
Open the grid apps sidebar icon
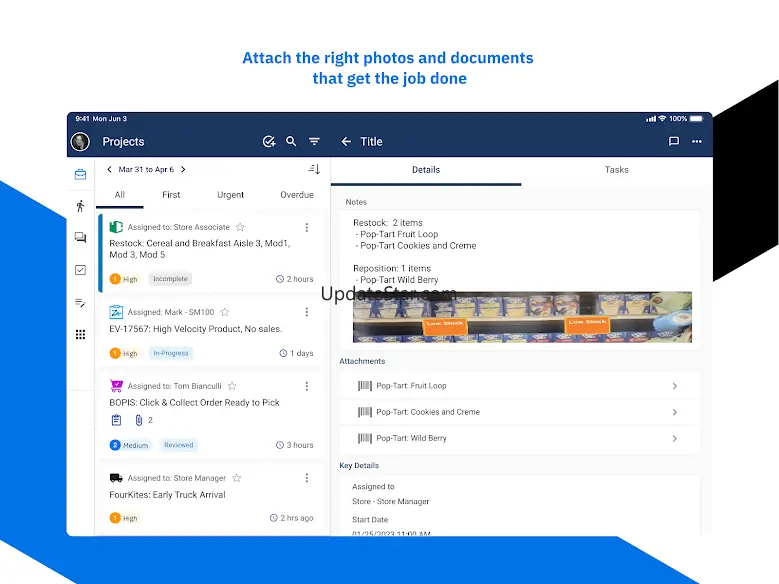[x=80, y=334]
